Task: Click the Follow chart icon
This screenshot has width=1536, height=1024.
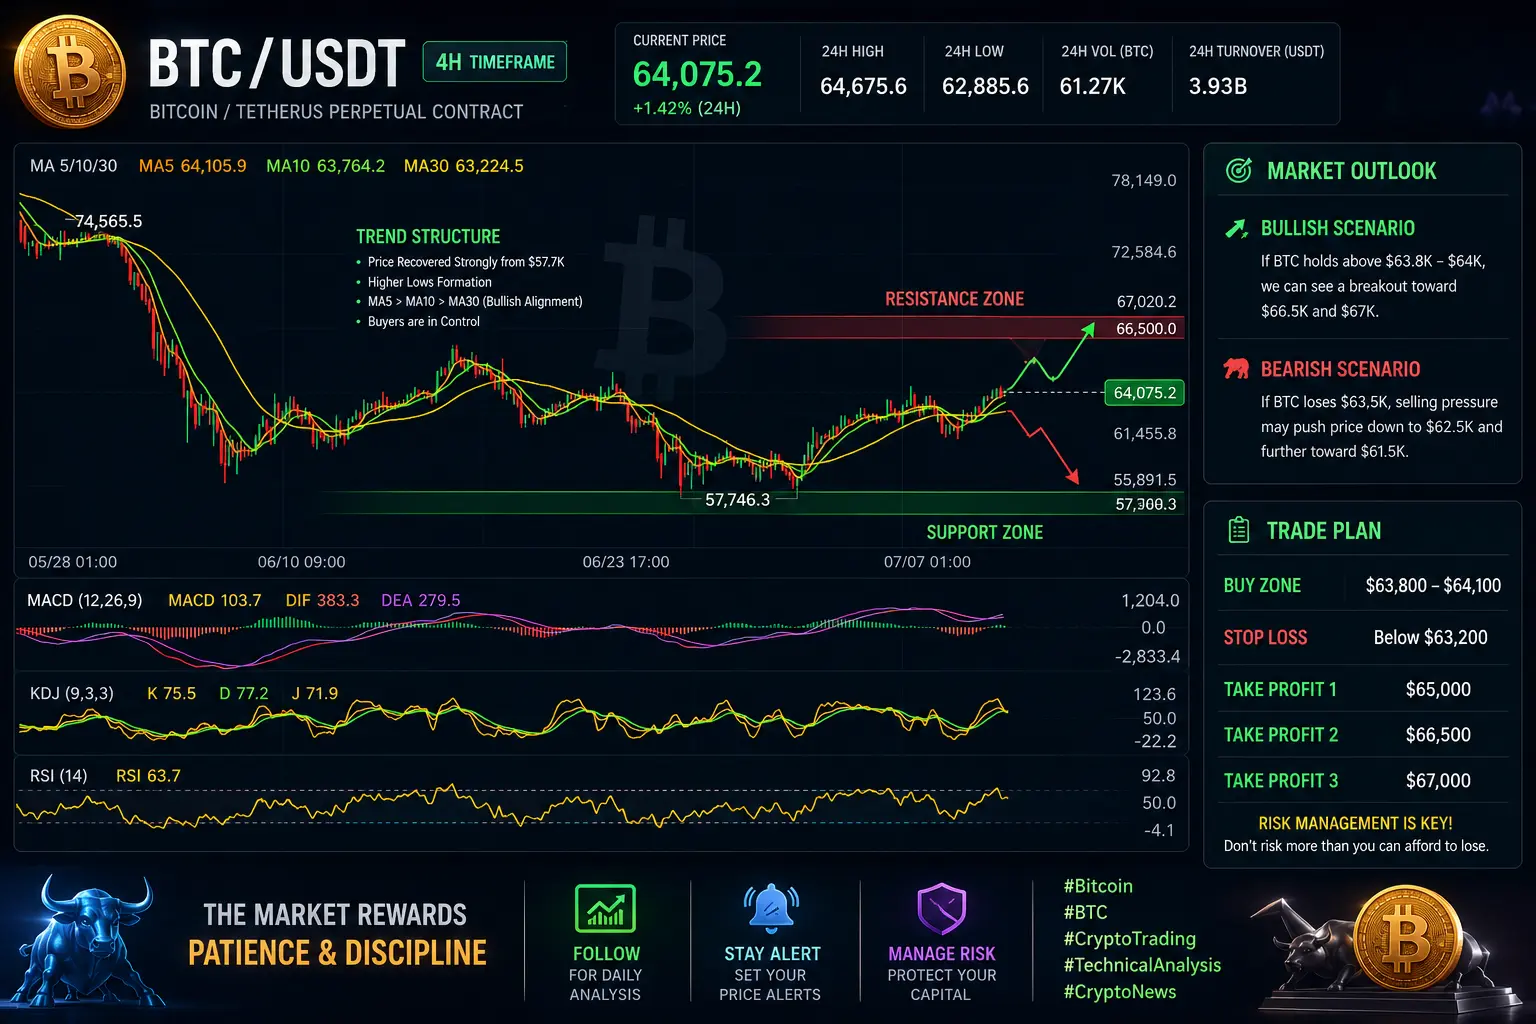Action: 606,909
